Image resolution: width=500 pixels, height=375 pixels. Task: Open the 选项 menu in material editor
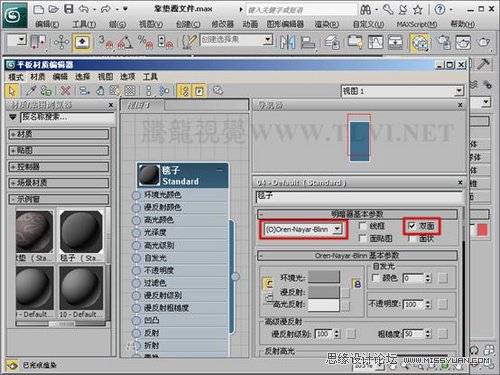pyautogui.click(x=127, y=77)
